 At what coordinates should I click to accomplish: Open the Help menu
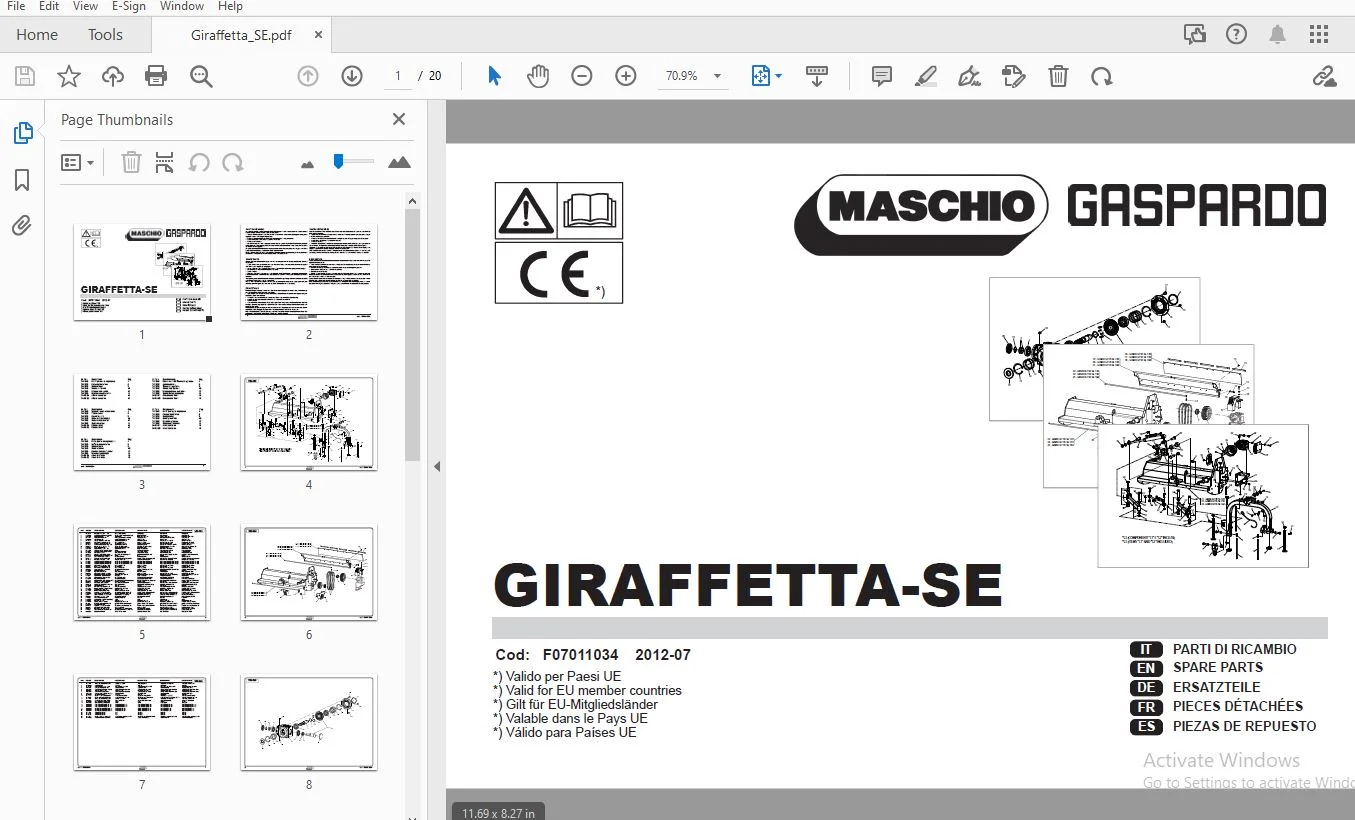click(230, 6)
